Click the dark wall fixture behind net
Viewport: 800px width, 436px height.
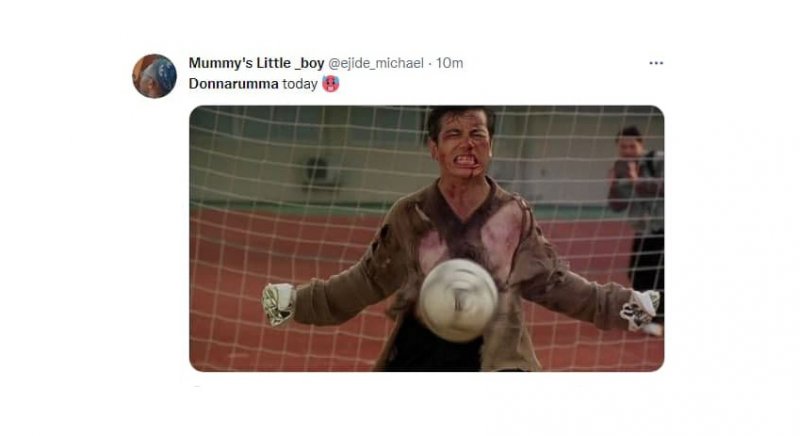point(318,171)
